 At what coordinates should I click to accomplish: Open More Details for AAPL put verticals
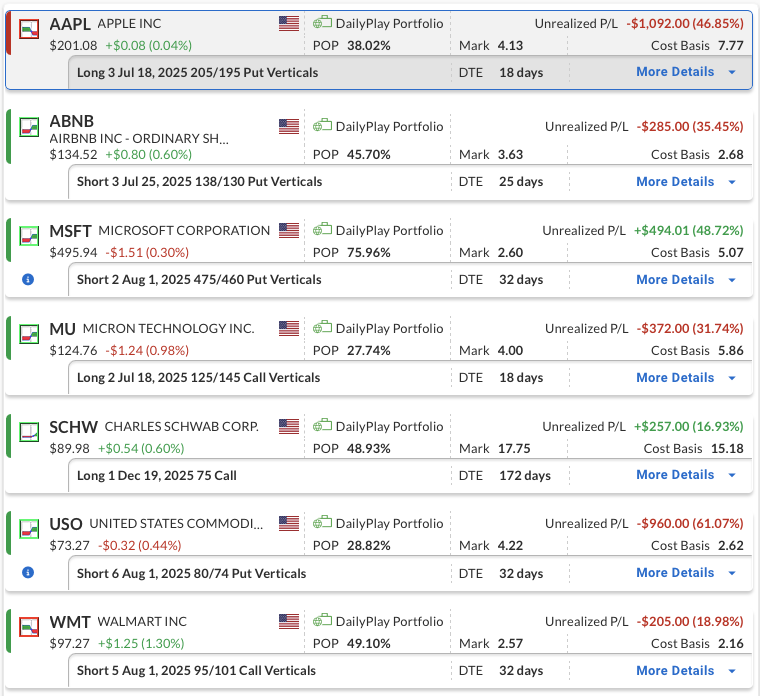tap(675, 72)
